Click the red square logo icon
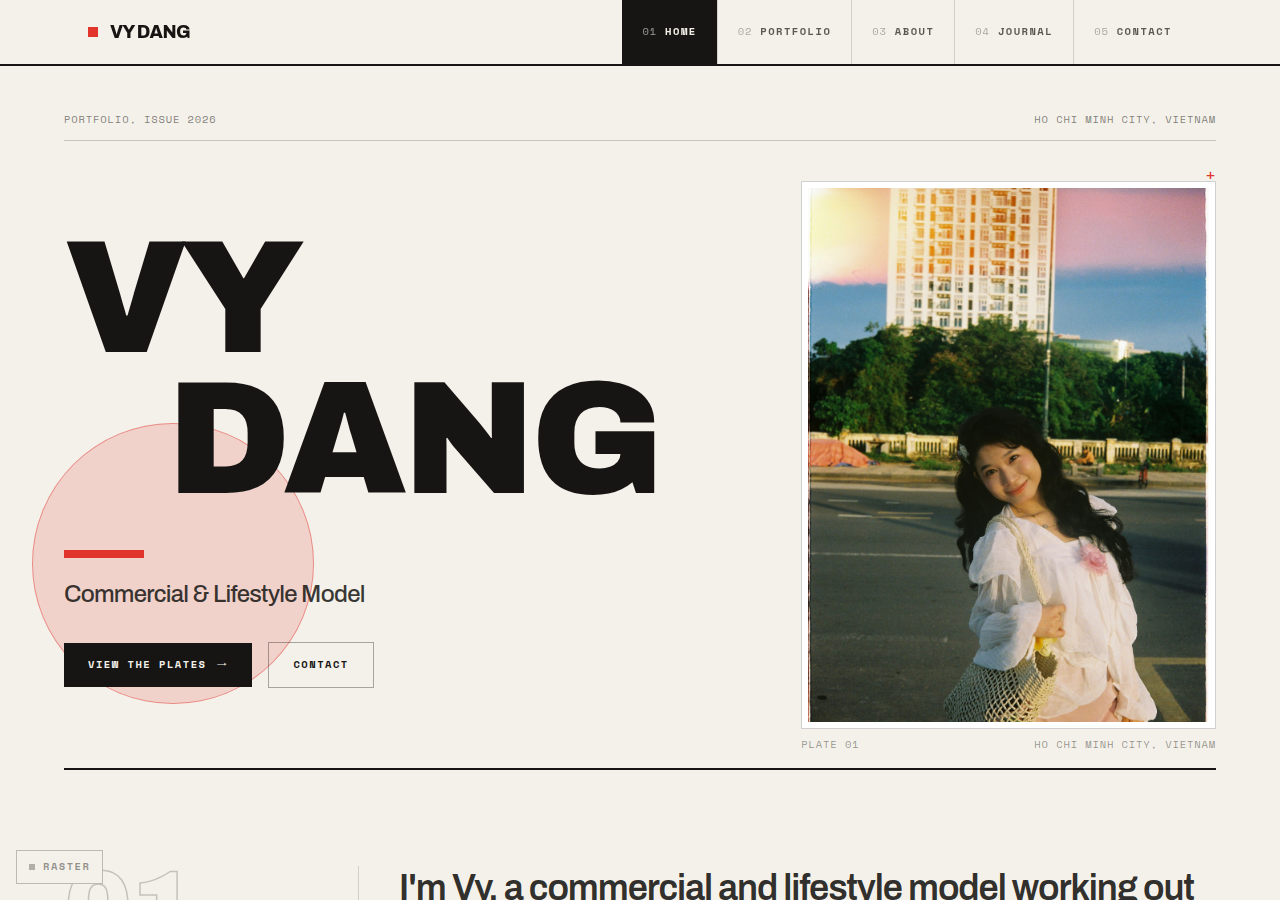 (93, 32)
